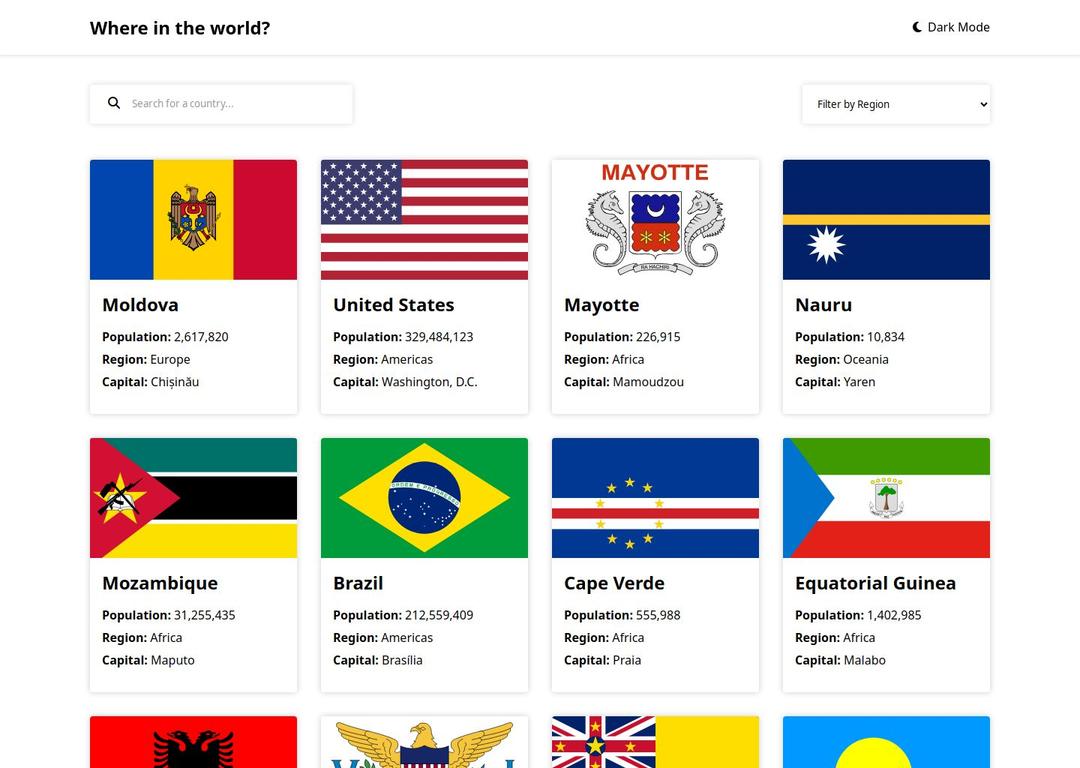This screenshot has width=1080, height=768.
Task: Click the Albania flag thumbnail
Action: pos(193,742)
